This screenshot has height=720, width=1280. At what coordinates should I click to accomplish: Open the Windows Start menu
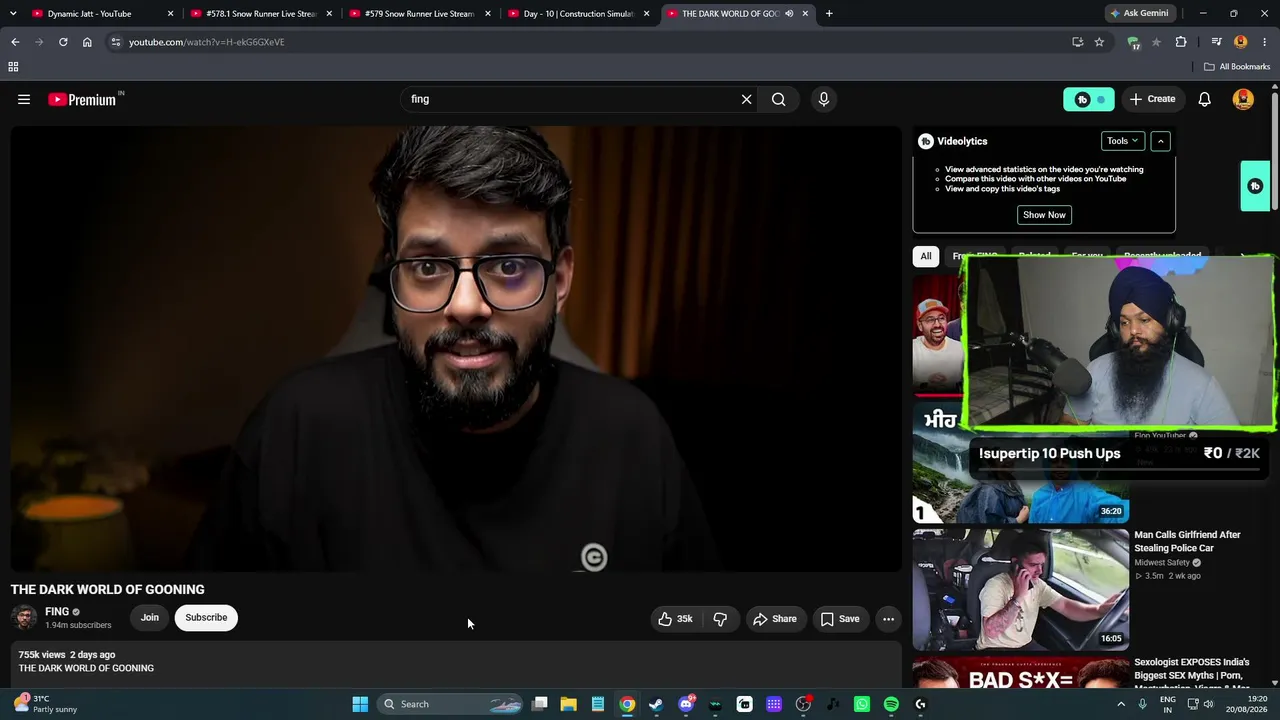pos(360,704)
